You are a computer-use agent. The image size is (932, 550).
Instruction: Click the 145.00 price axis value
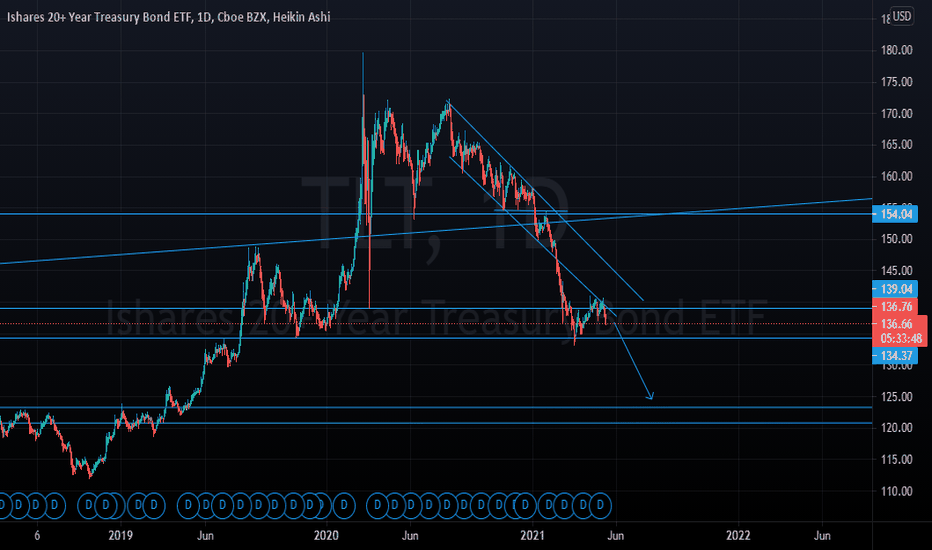pyautogui.click(x=896, y=271)
